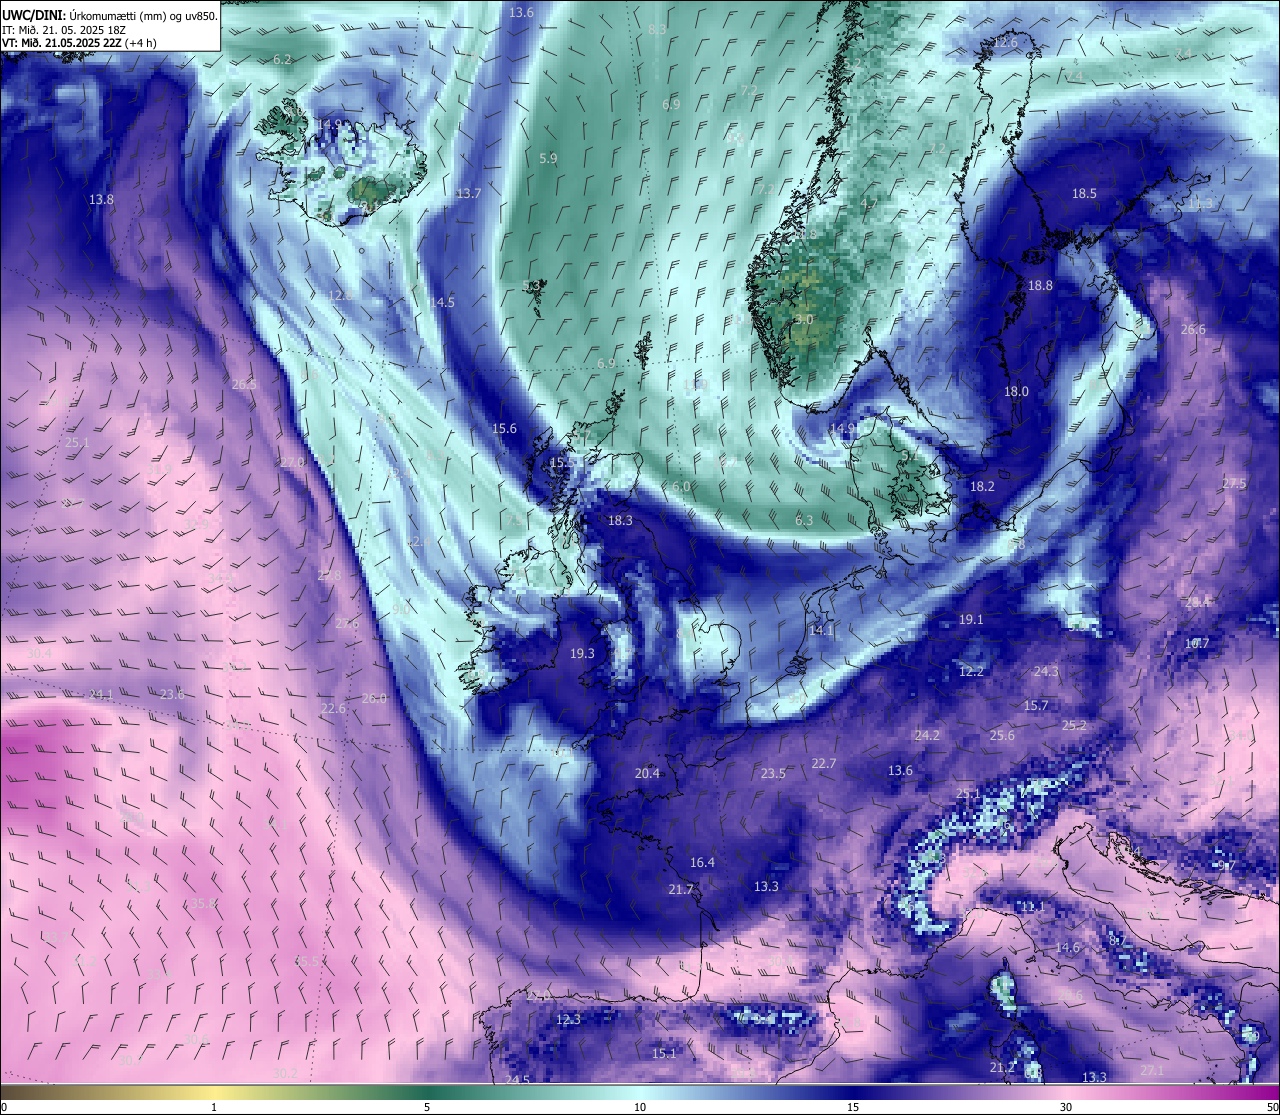Click the 24.2 value on the map
The width and height of the screenshot is (1280, 1115).
pos(927,736)
